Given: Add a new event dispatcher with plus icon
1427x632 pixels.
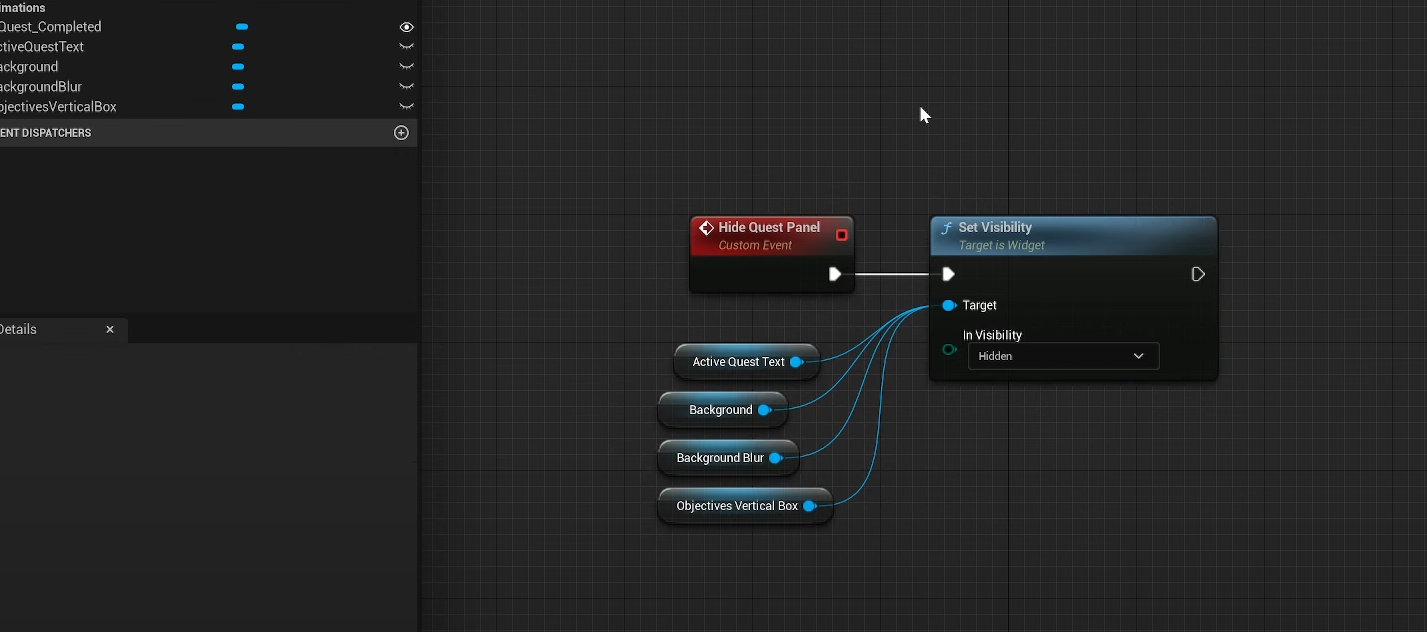Looking at the screenshot, I should pos(401,133).
